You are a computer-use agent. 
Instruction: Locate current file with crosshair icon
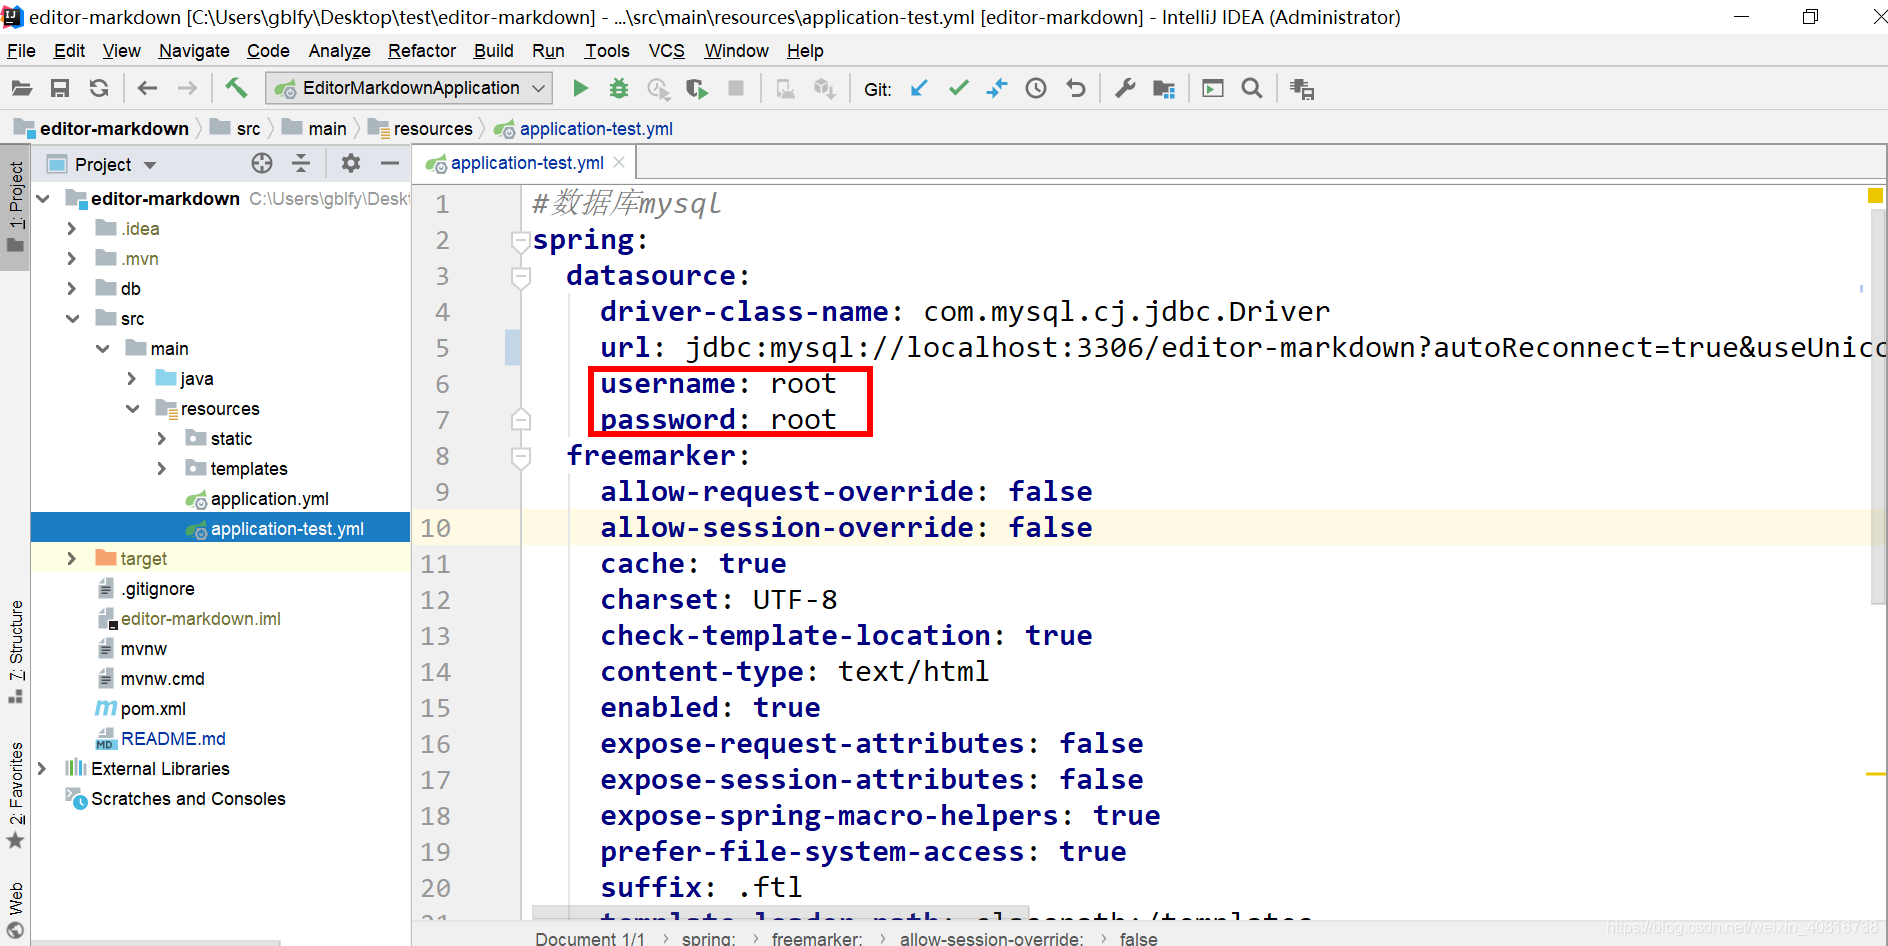click(262, 163)
